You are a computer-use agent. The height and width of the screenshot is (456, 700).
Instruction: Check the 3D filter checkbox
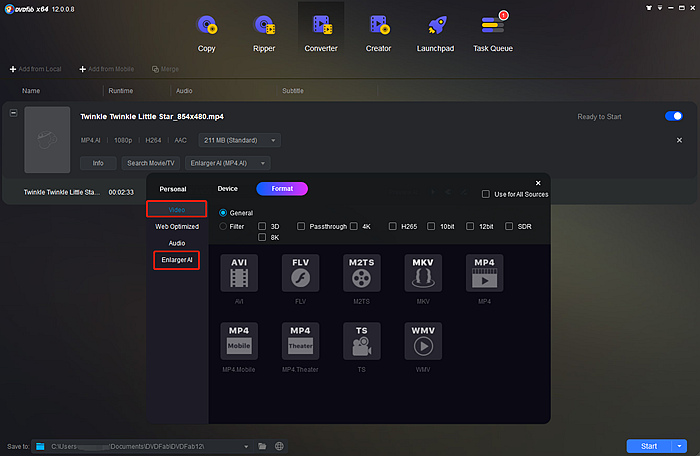pyautogui.click(x=262, y=226)
